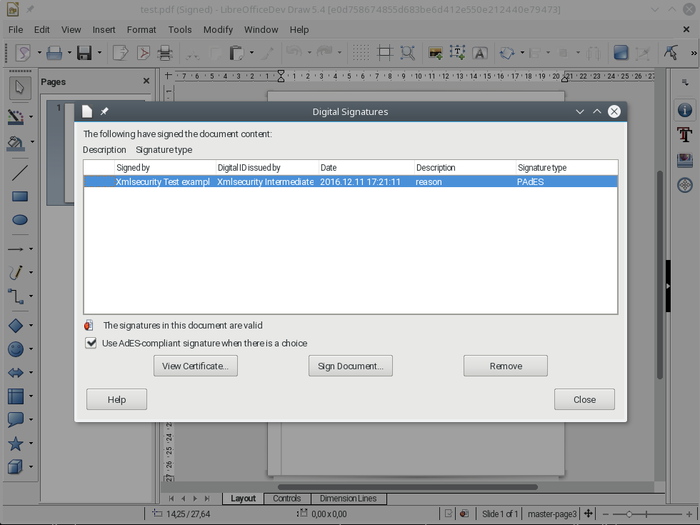Click the zoom slider handle

(629, 514)
